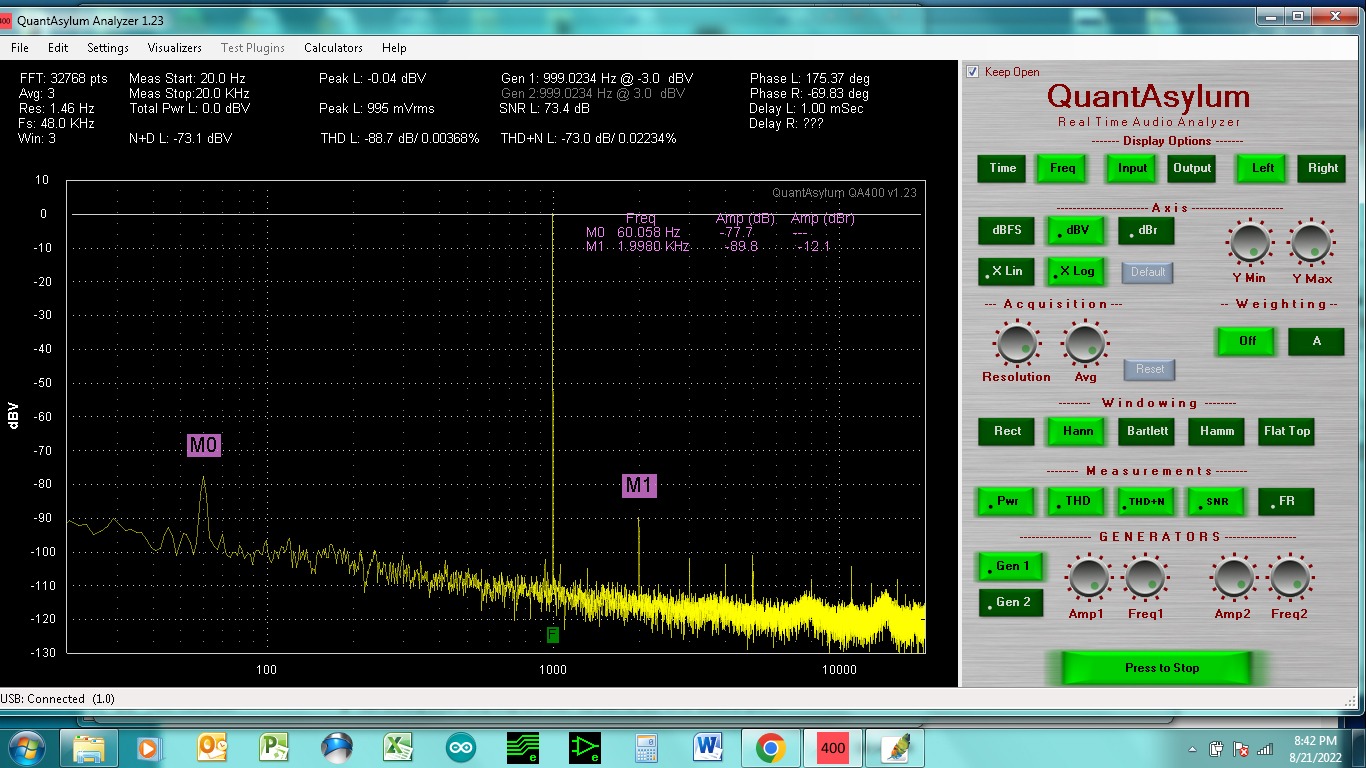The height and width of the screenshot is (768, 1366).
Task: Select X Log axis scaling
Action: pyautogui.click(x=1077, y=271)
